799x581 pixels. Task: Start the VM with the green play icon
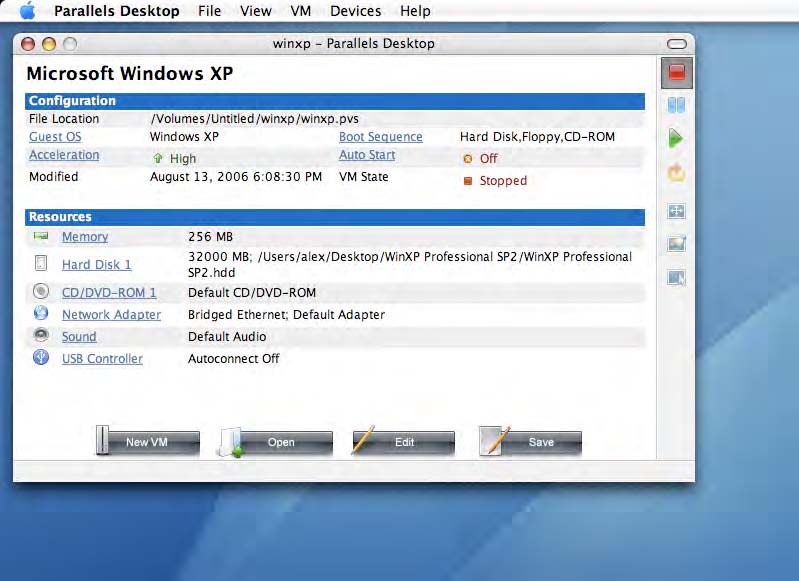pos(676,138)
